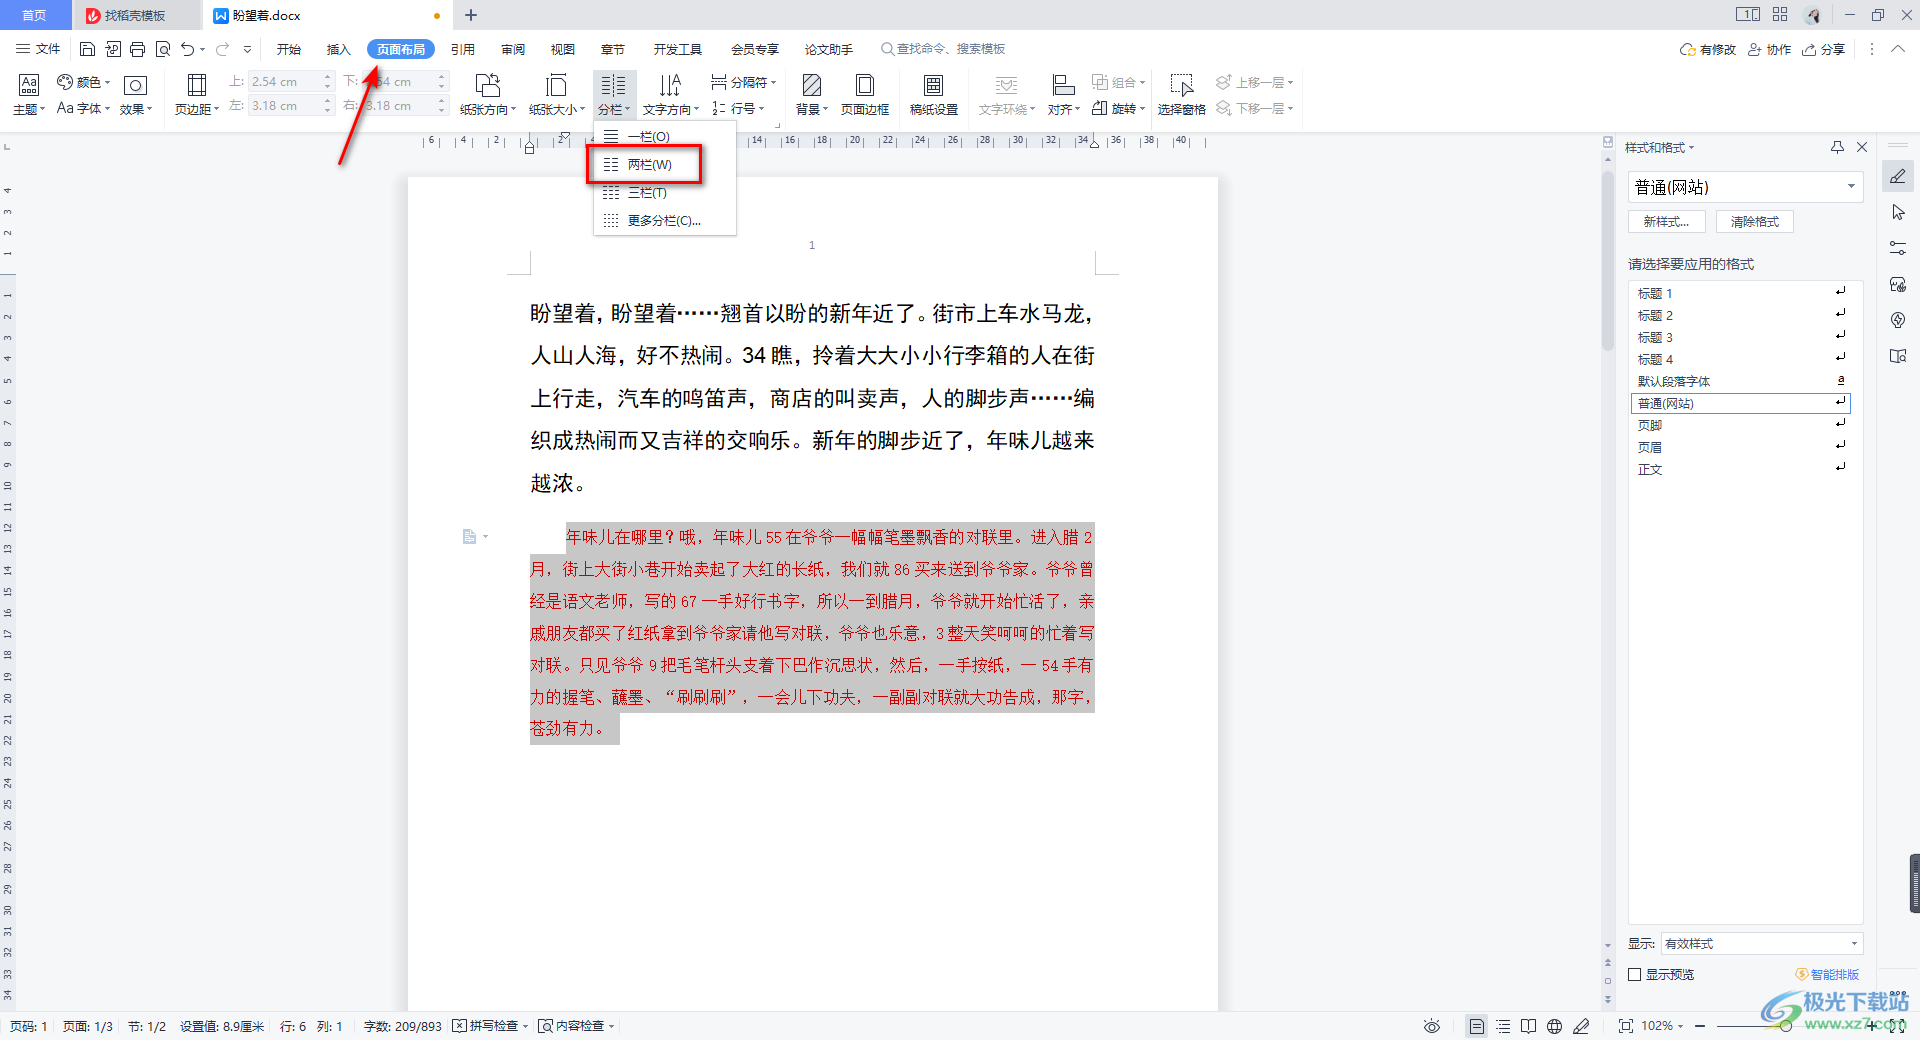Screen dimensions: 1920x1040
Task: Open Rotate (旋转) dropdown
Action: point(1118,108)
